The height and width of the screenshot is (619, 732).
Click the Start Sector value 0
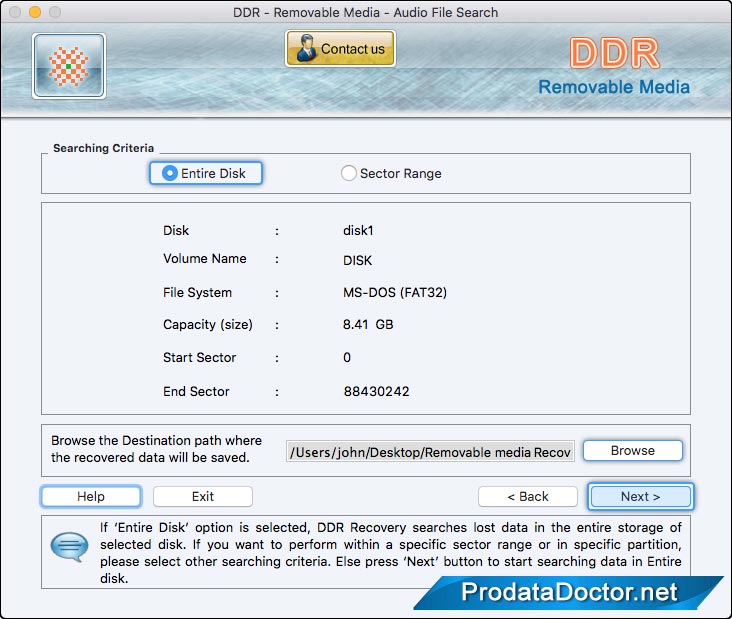[347, 358]
